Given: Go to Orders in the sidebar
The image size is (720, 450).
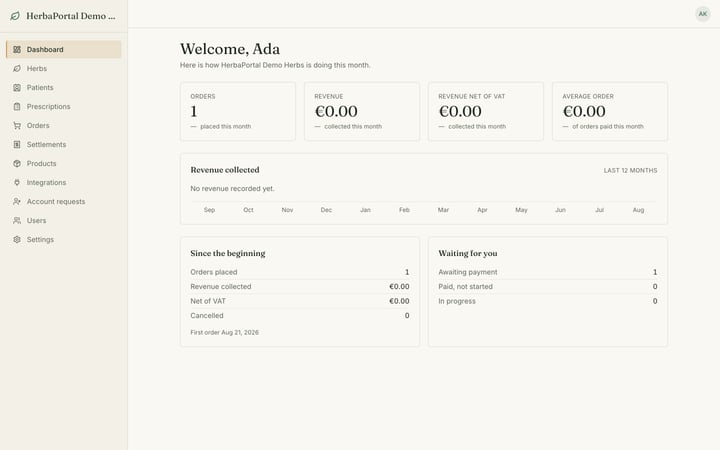Looking at the screenshot, I should coord(63,125).
